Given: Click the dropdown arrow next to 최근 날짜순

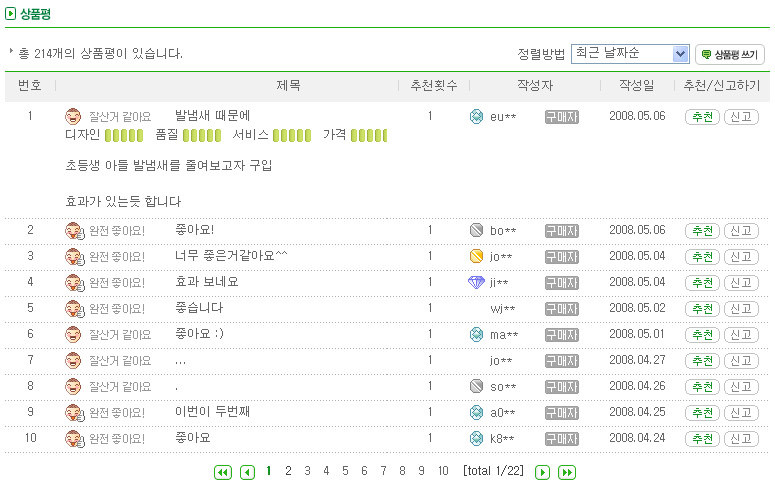Looking at the screenshot, I should coord(681,54).
